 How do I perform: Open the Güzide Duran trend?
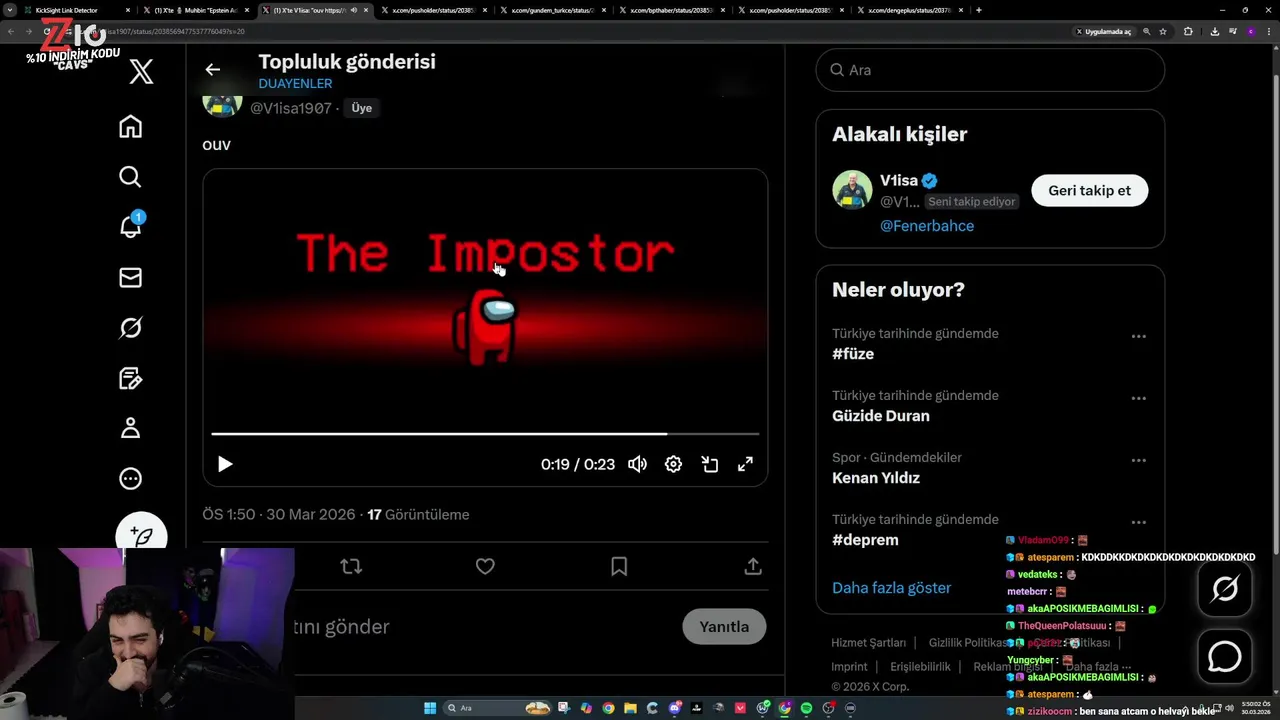tap(881, 416)
